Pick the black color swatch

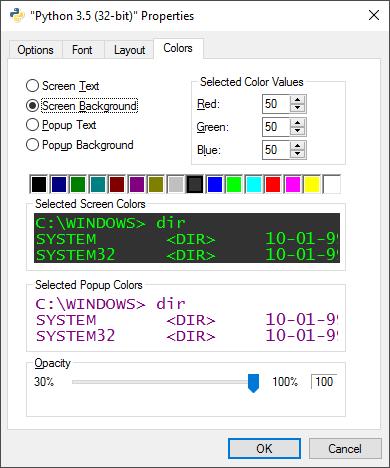pyautogui.click(x=39, y=184)
